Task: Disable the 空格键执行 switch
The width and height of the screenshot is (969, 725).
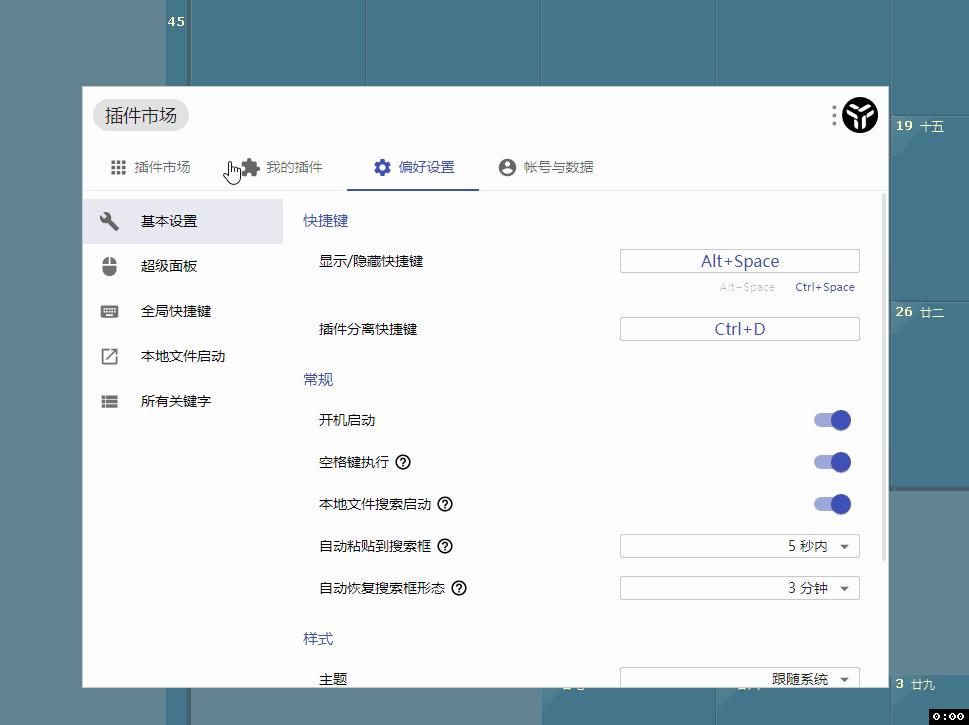Action: (833, 462)
